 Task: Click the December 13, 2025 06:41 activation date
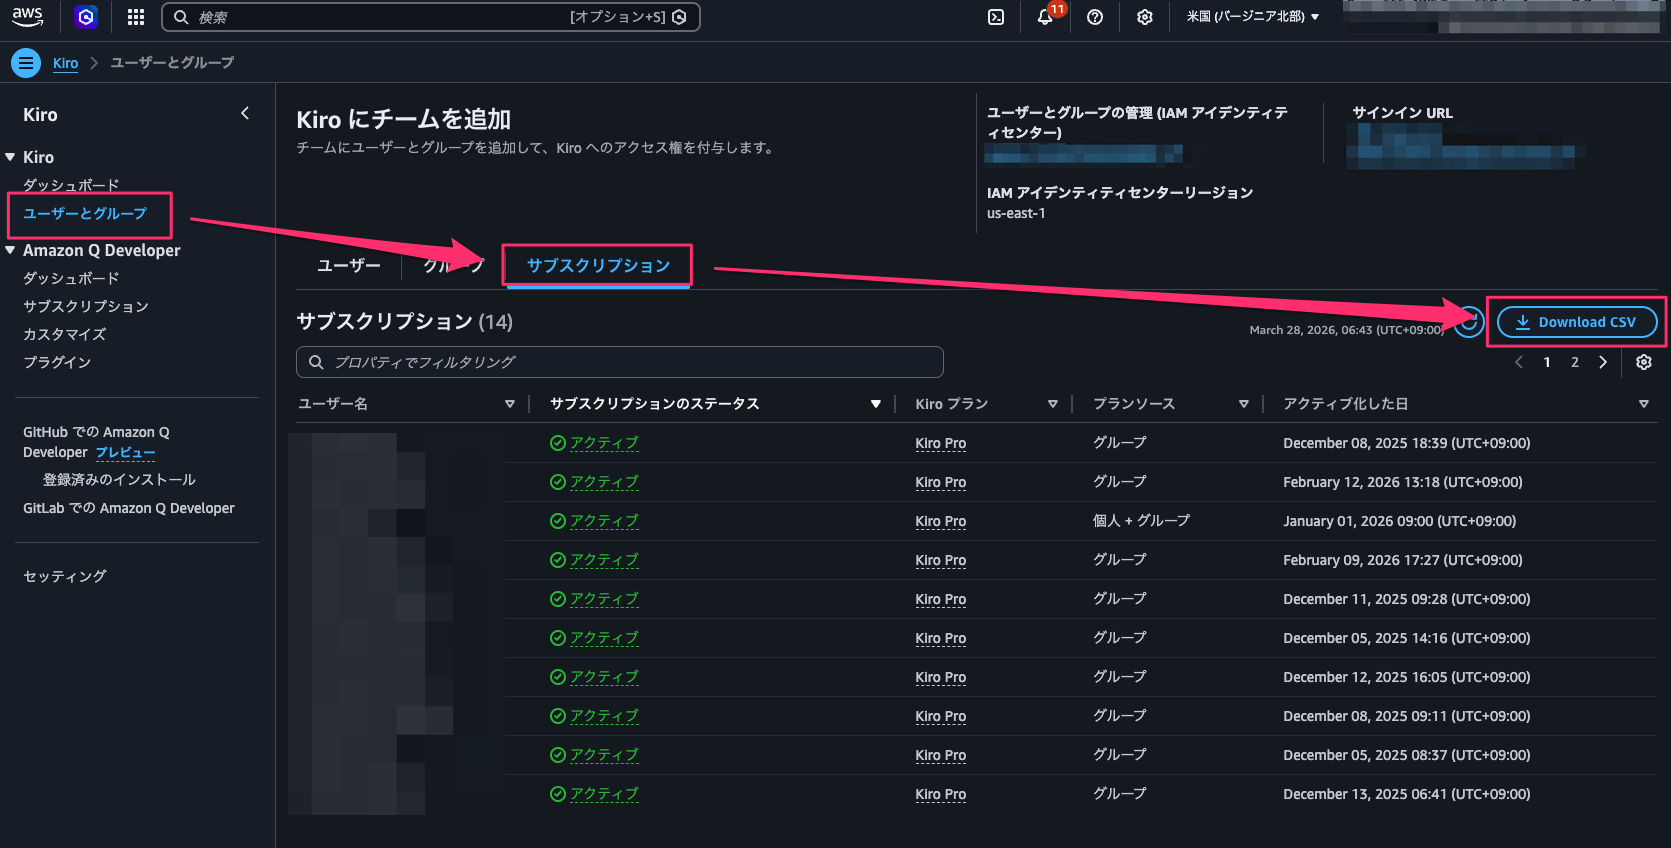pos(1407,794)
